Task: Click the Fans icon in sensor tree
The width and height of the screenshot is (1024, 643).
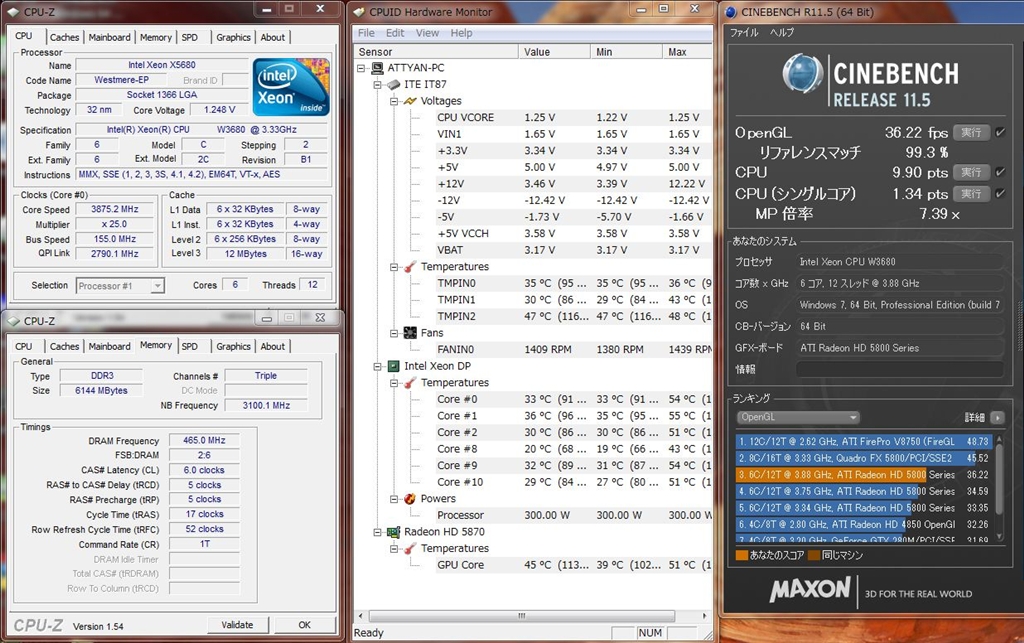Action: 410,333
